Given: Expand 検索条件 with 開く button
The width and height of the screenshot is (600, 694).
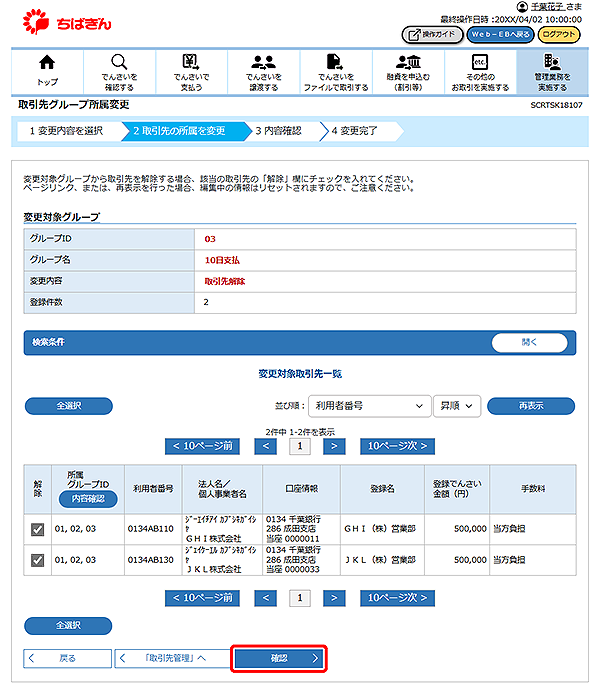Looking at the screenshot, I should click(530, 342).
